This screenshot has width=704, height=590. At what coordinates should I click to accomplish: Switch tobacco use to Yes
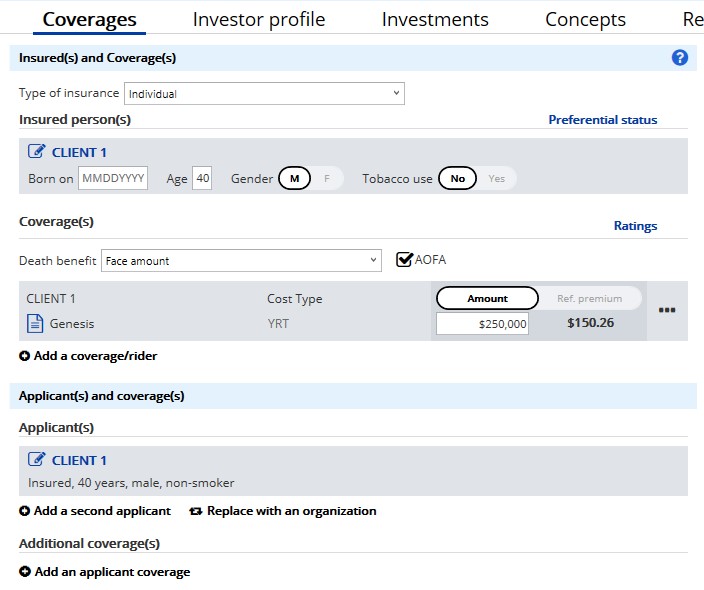496,179
